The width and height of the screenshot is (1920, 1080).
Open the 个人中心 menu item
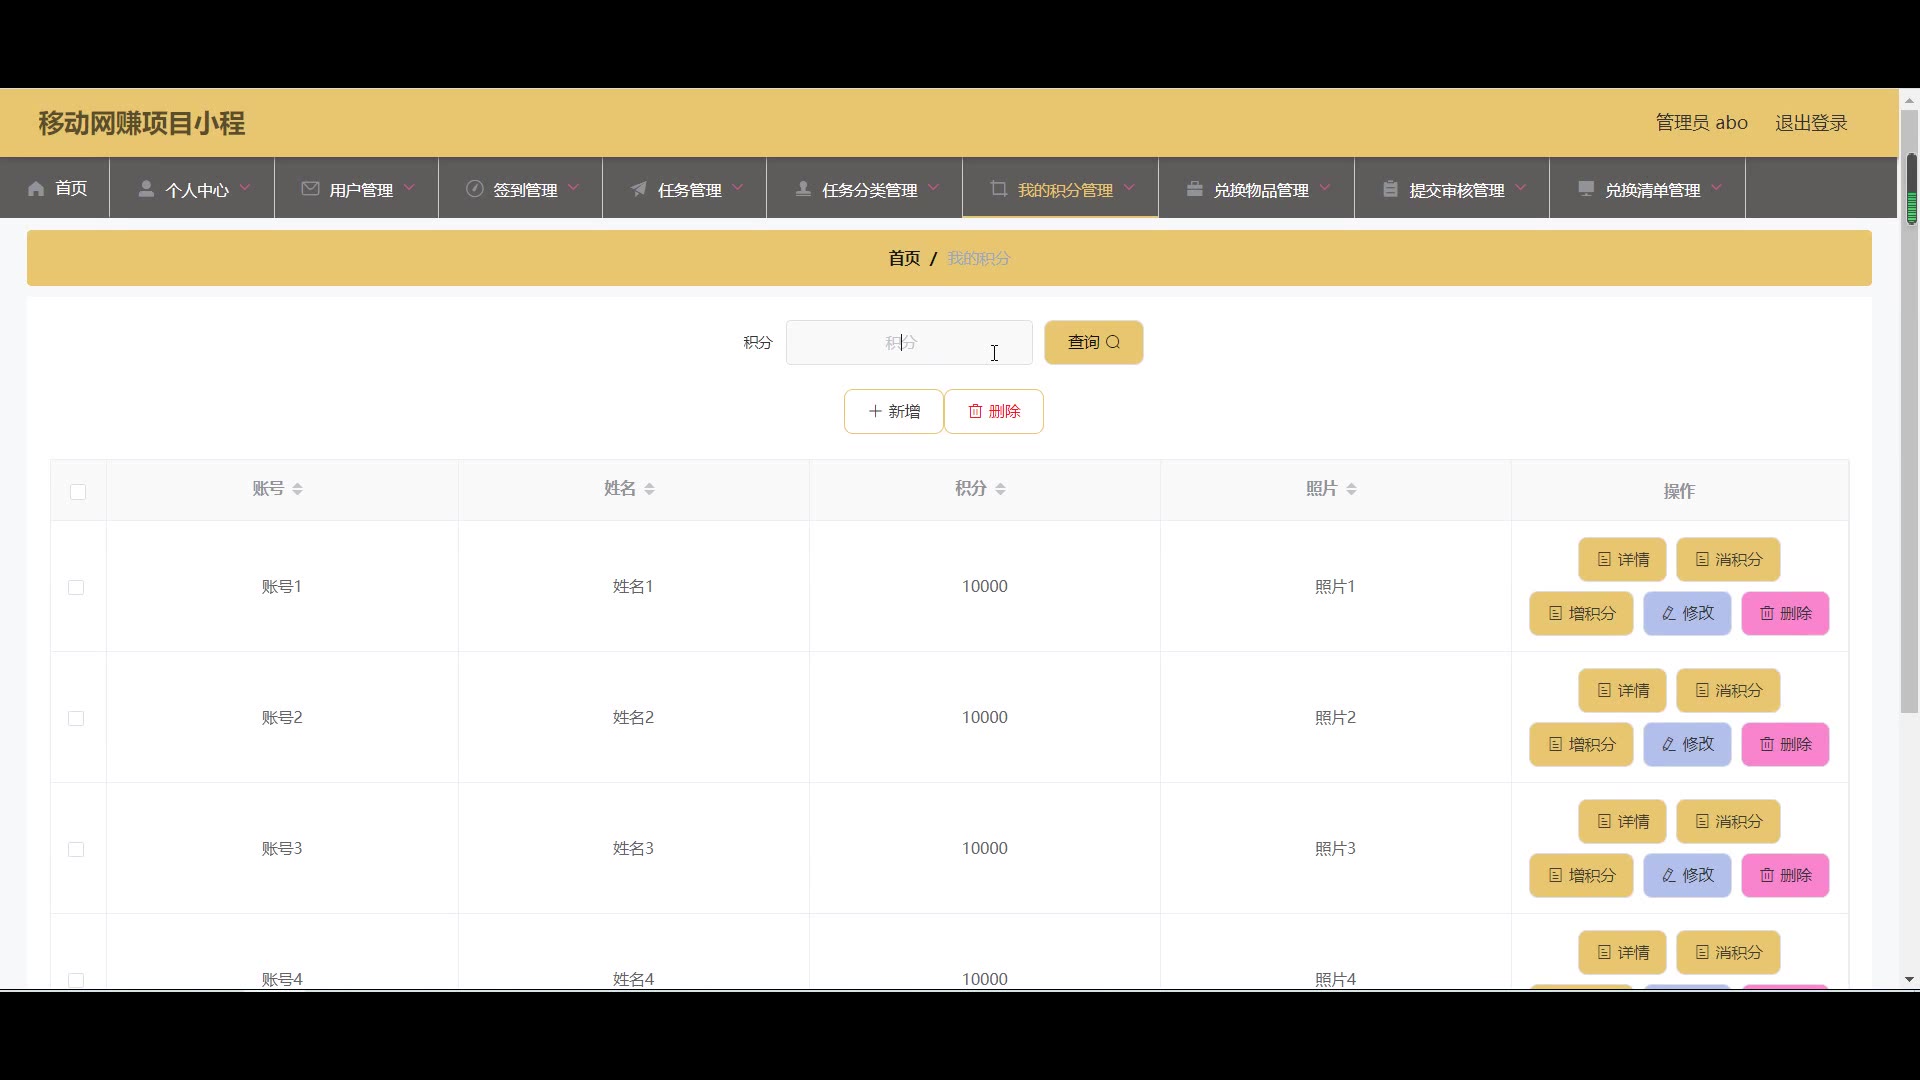(x=196, y=189)
